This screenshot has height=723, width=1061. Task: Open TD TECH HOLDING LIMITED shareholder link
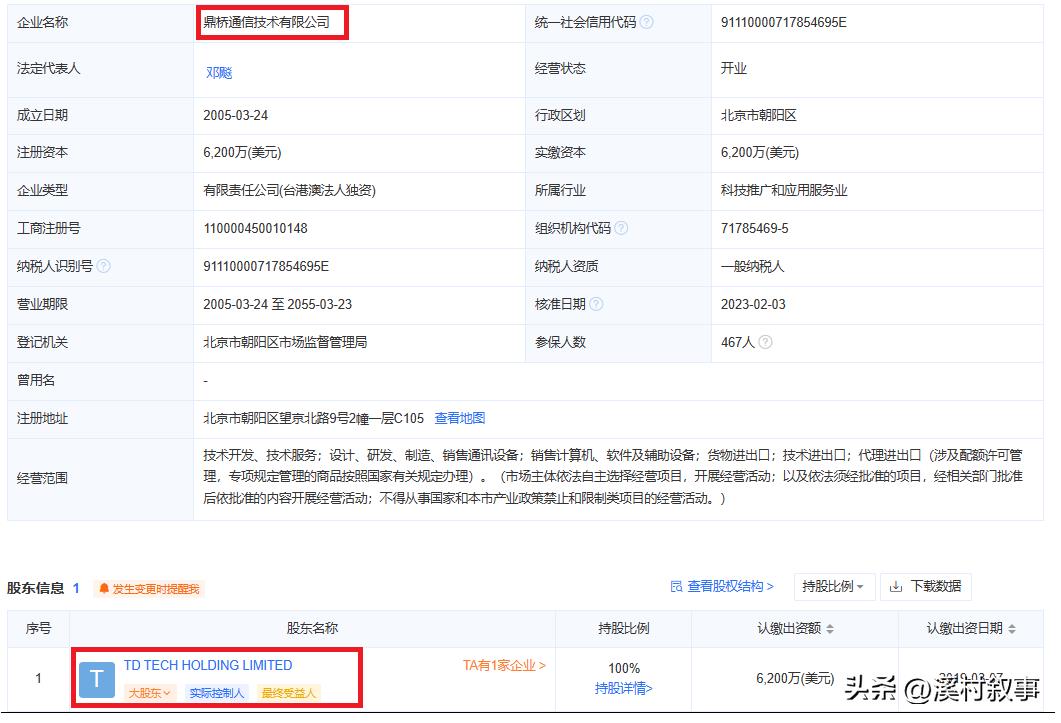(x=208, y=665)
